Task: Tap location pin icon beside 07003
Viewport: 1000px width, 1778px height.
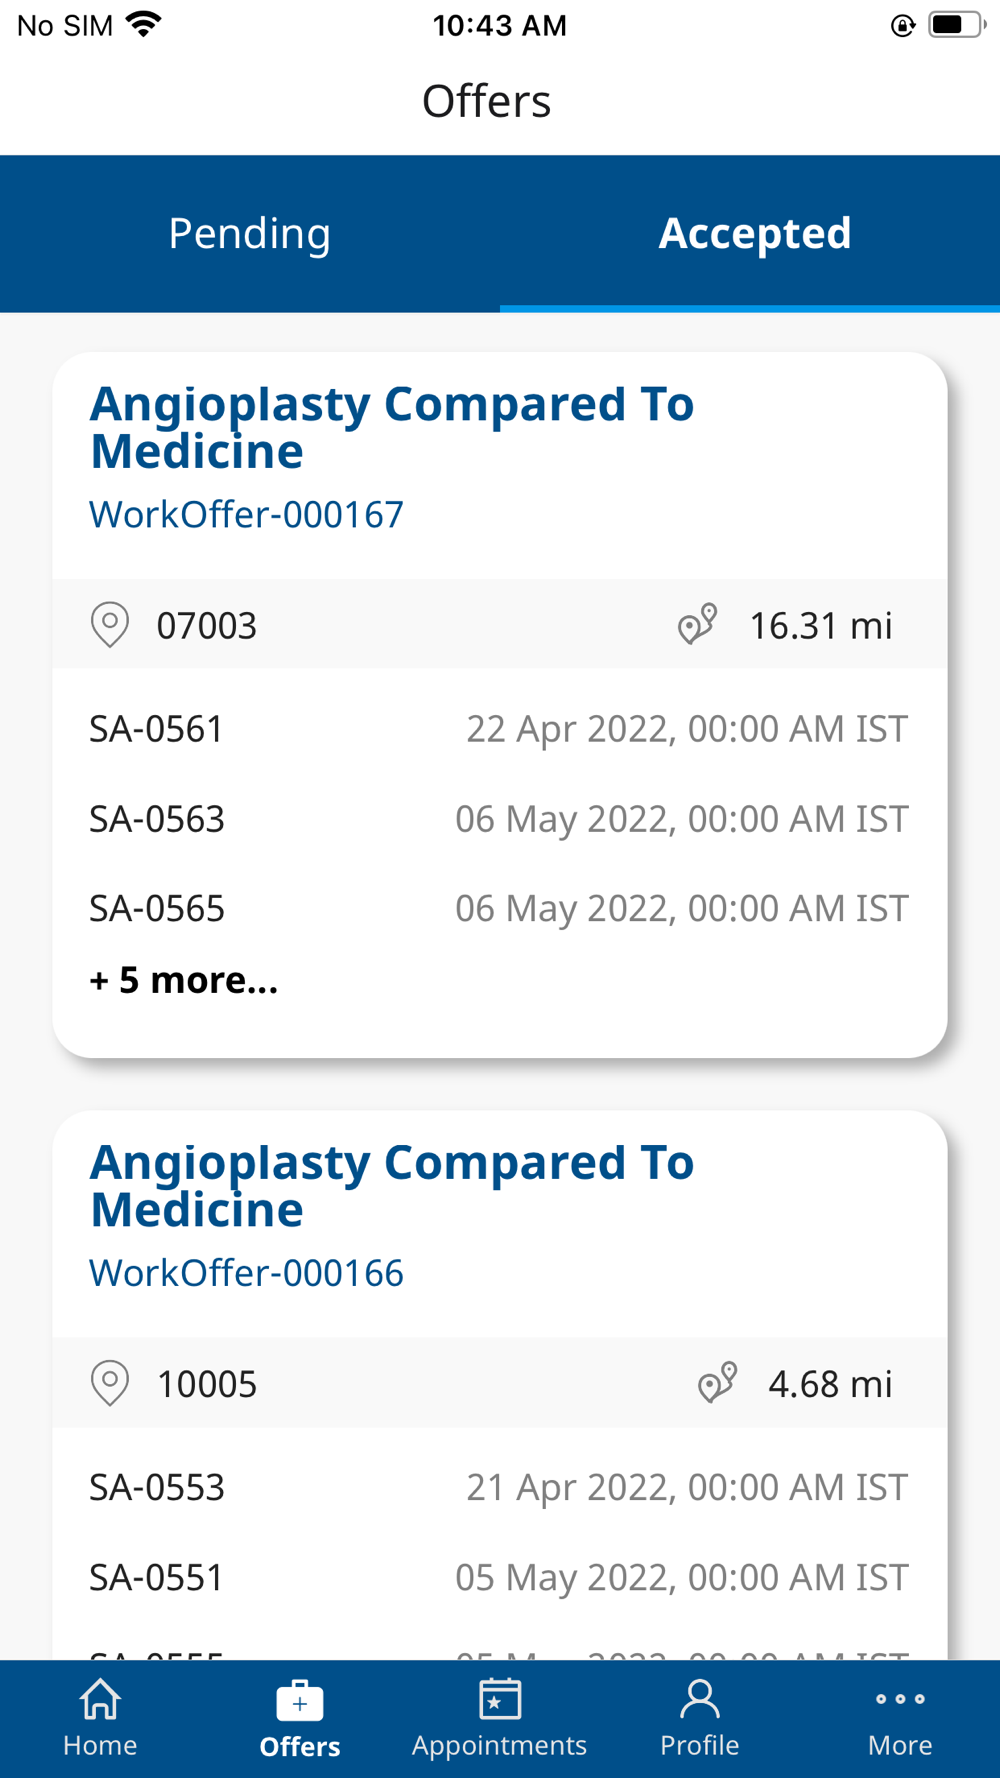Action: pos(110,625)
